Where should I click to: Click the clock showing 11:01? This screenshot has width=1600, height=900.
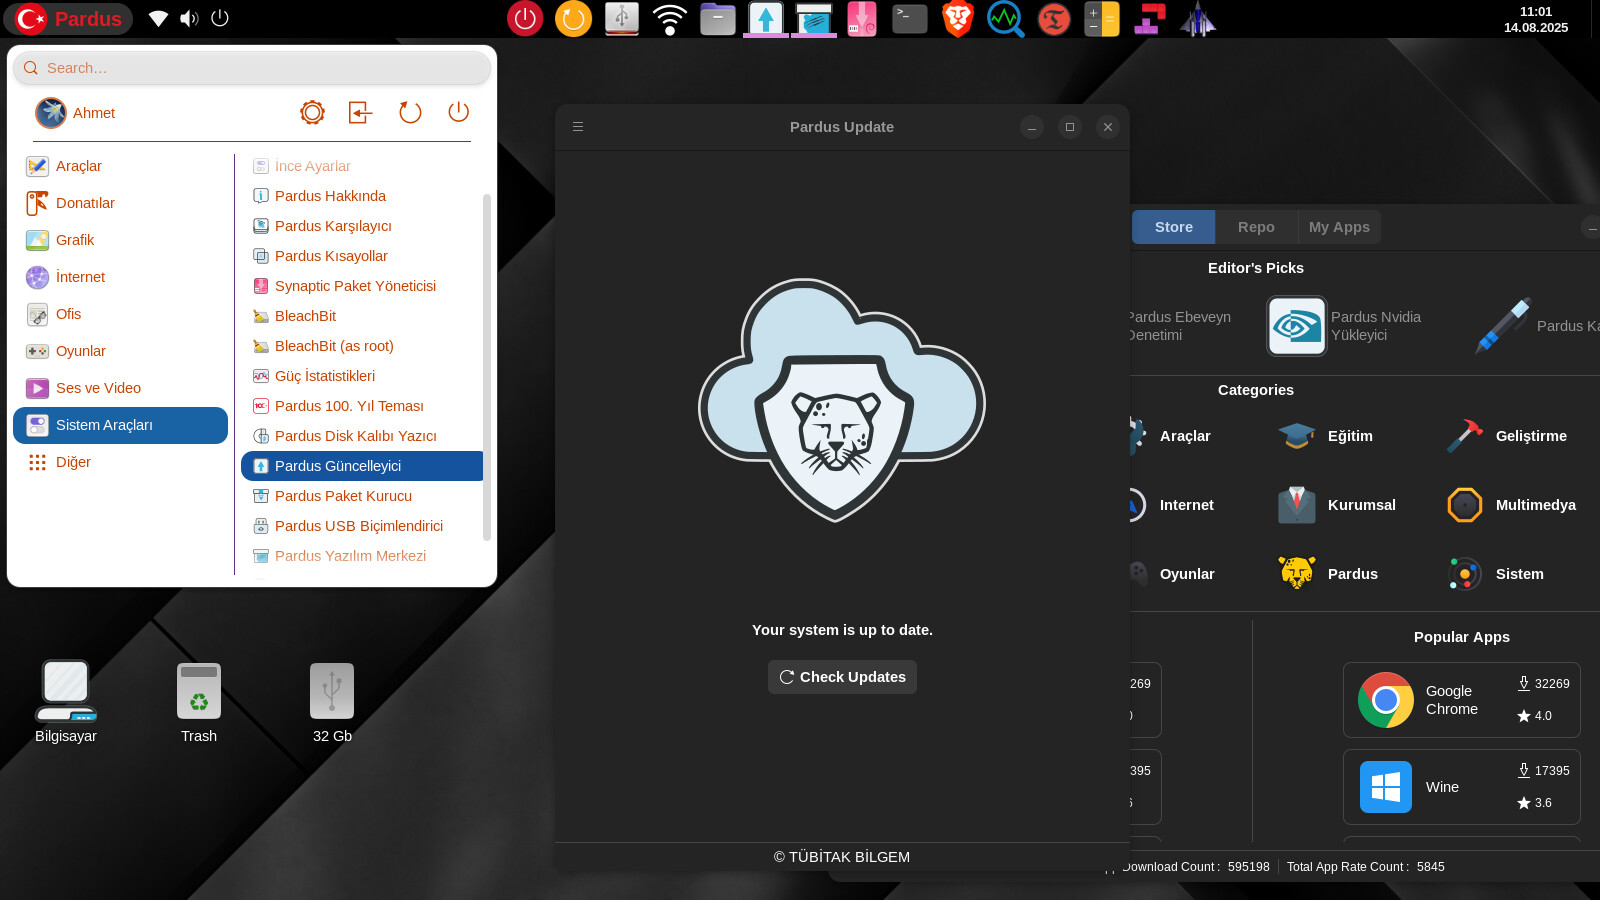pos(1536,19)
